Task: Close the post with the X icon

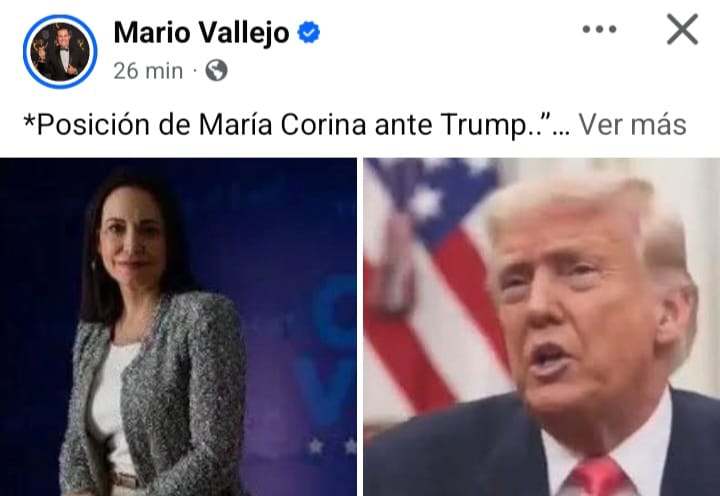Action: [682, 29]
